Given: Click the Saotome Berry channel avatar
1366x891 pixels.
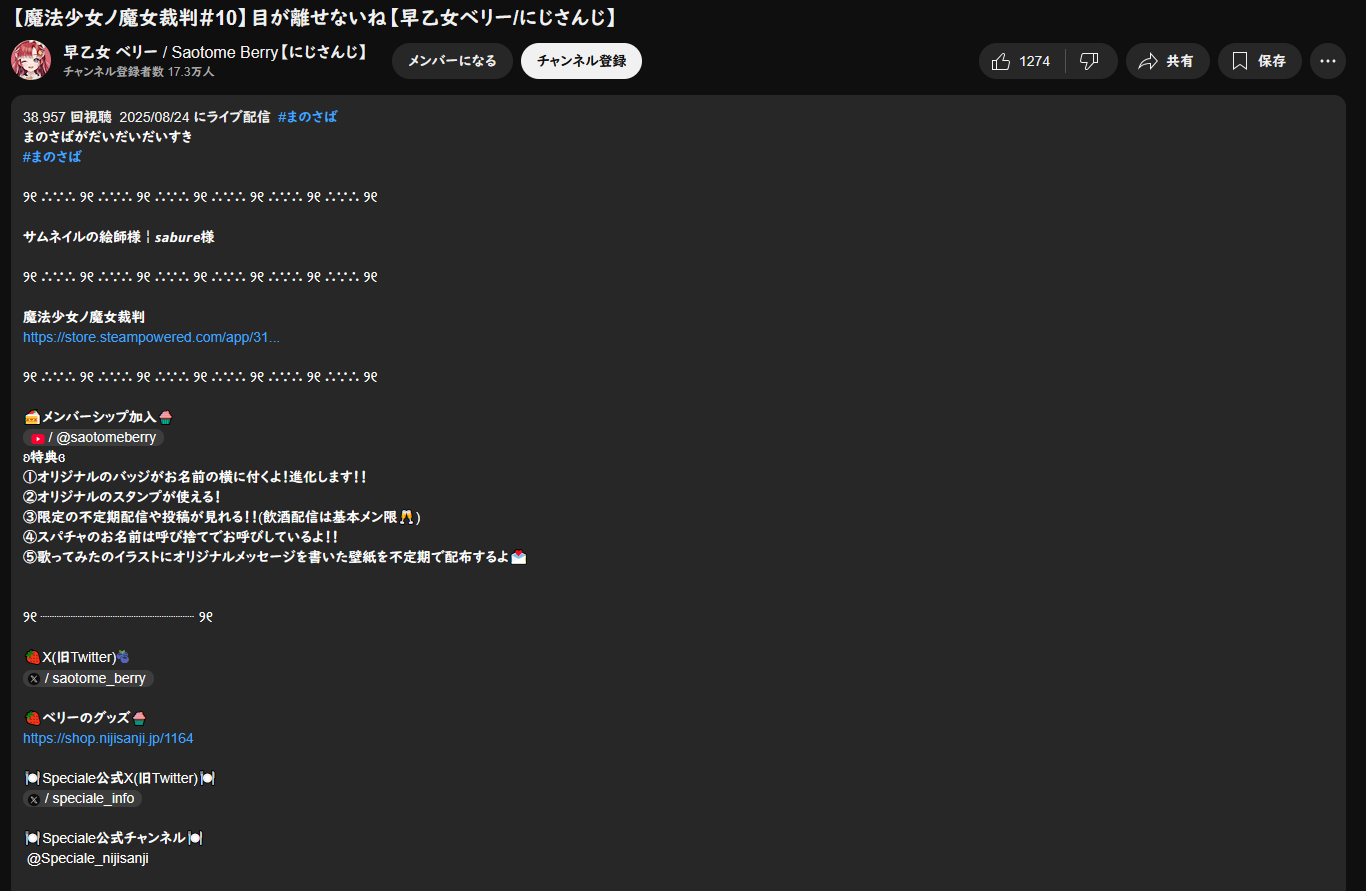Looking at the screenshot, I should [x=31, y=60].
